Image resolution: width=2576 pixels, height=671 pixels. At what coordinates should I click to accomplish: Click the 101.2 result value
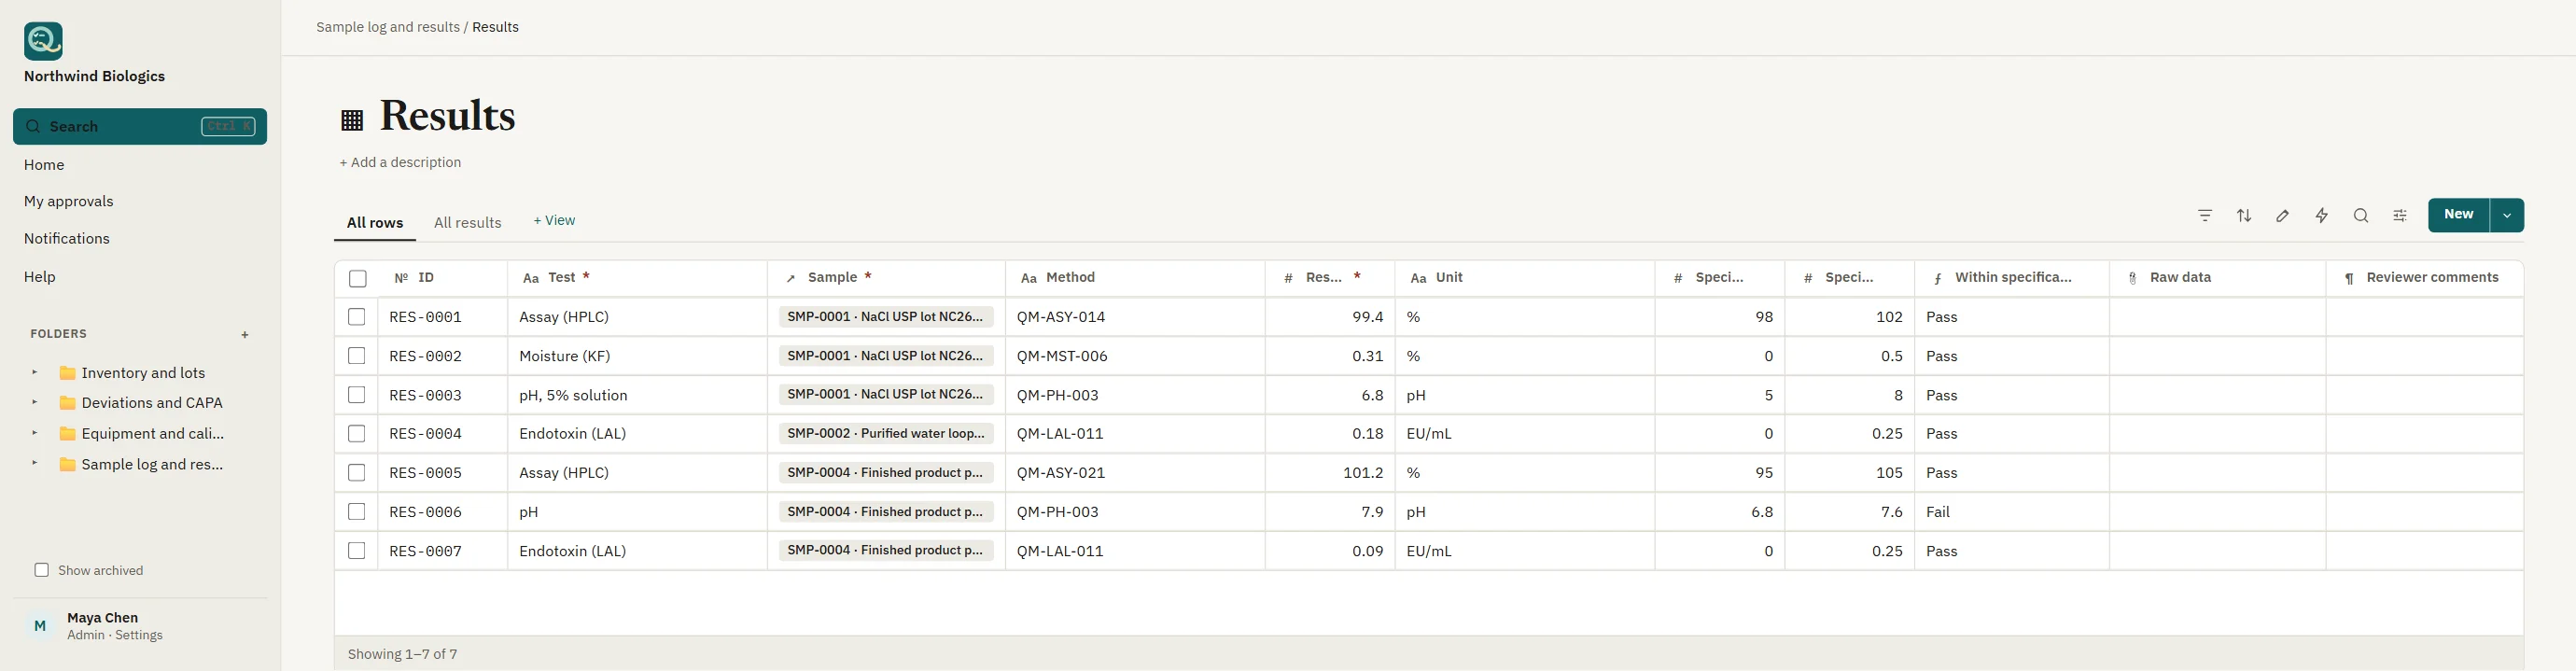tap(1363, 473)
